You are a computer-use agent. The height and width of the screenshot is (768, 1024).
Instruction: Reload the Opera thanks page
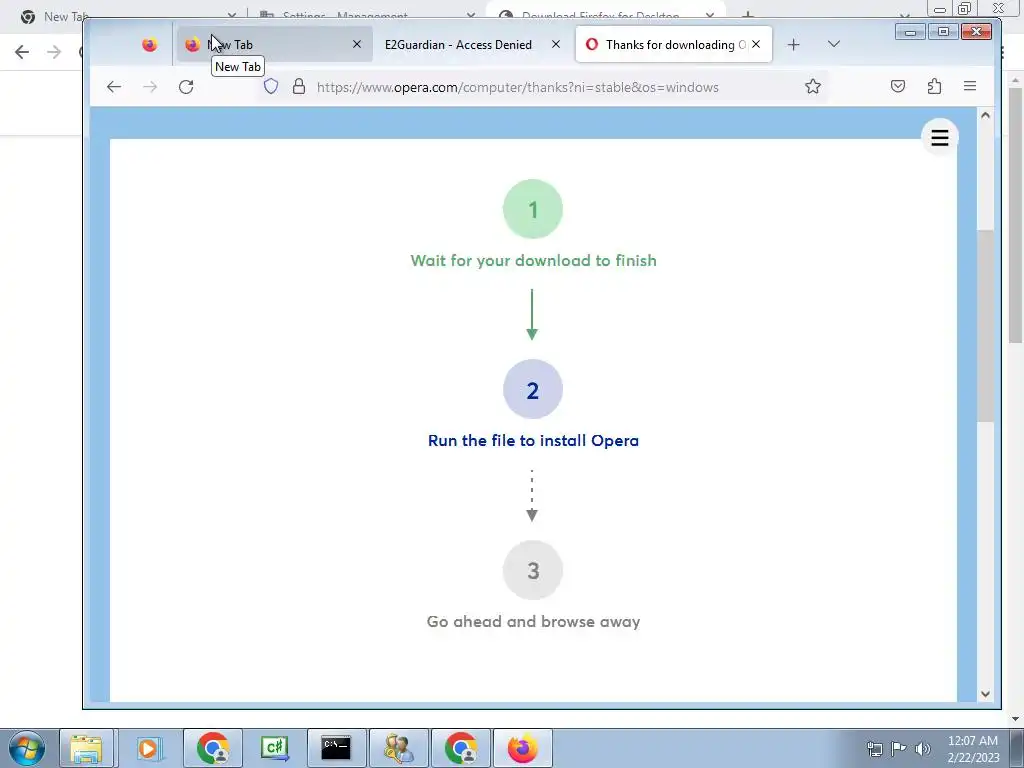(186, 87)
